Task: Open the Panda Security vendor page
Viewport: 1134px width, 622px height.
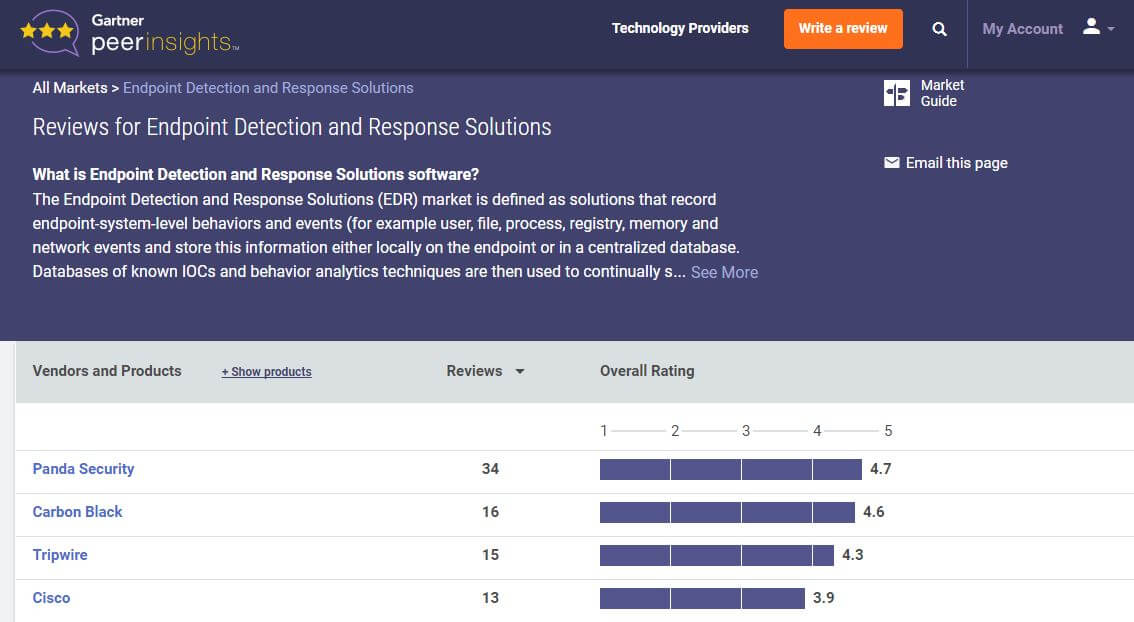Action: pos(83,469)
